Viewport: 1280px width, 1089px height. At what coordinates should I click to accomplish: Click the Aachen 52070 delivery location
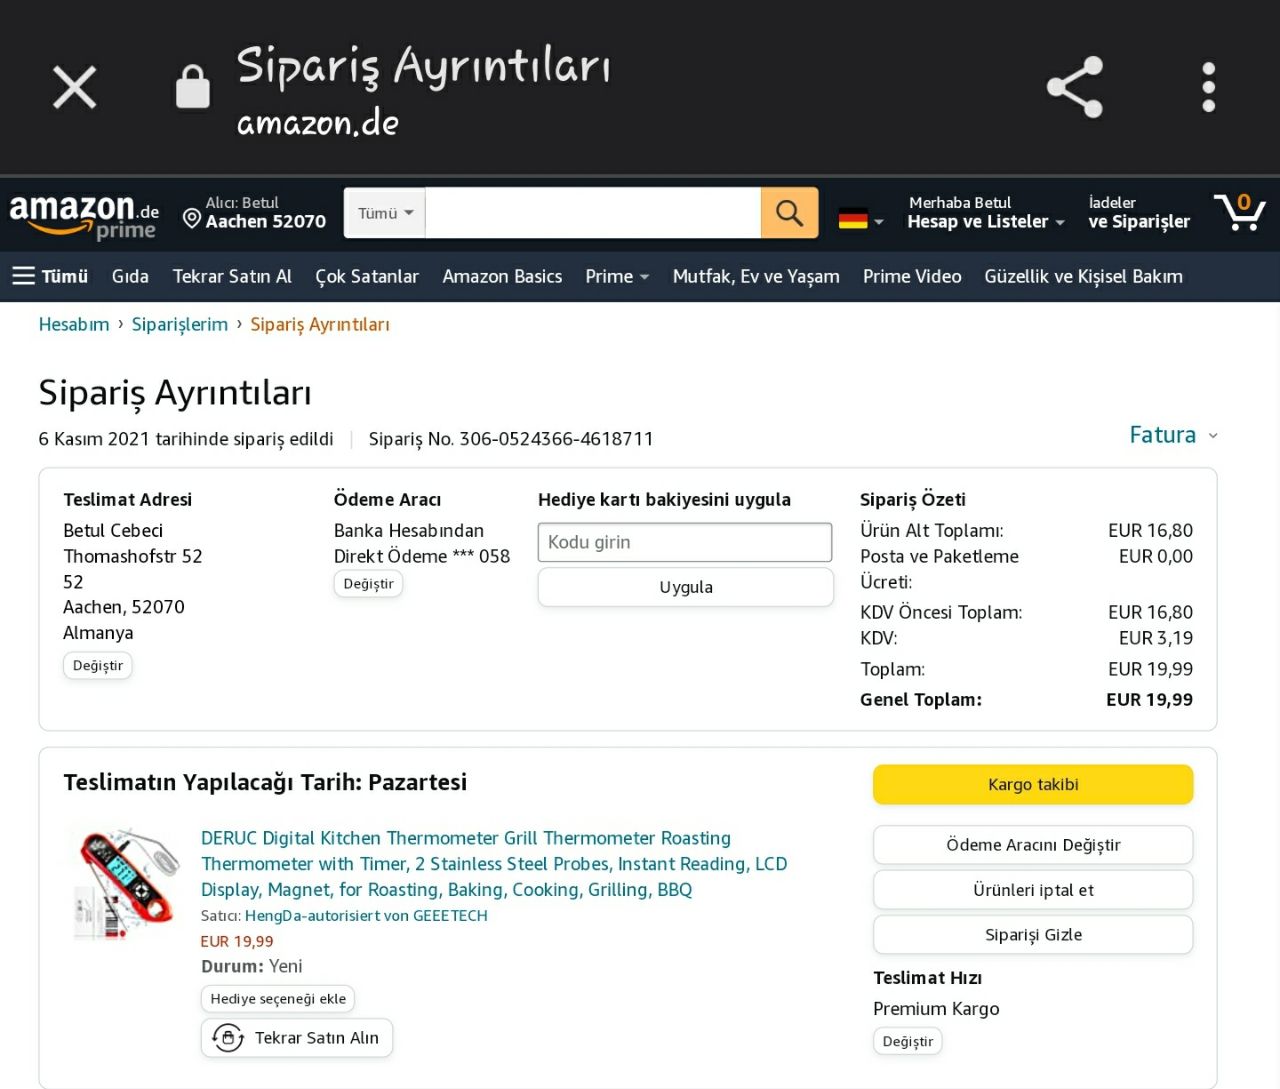(255, 213)
